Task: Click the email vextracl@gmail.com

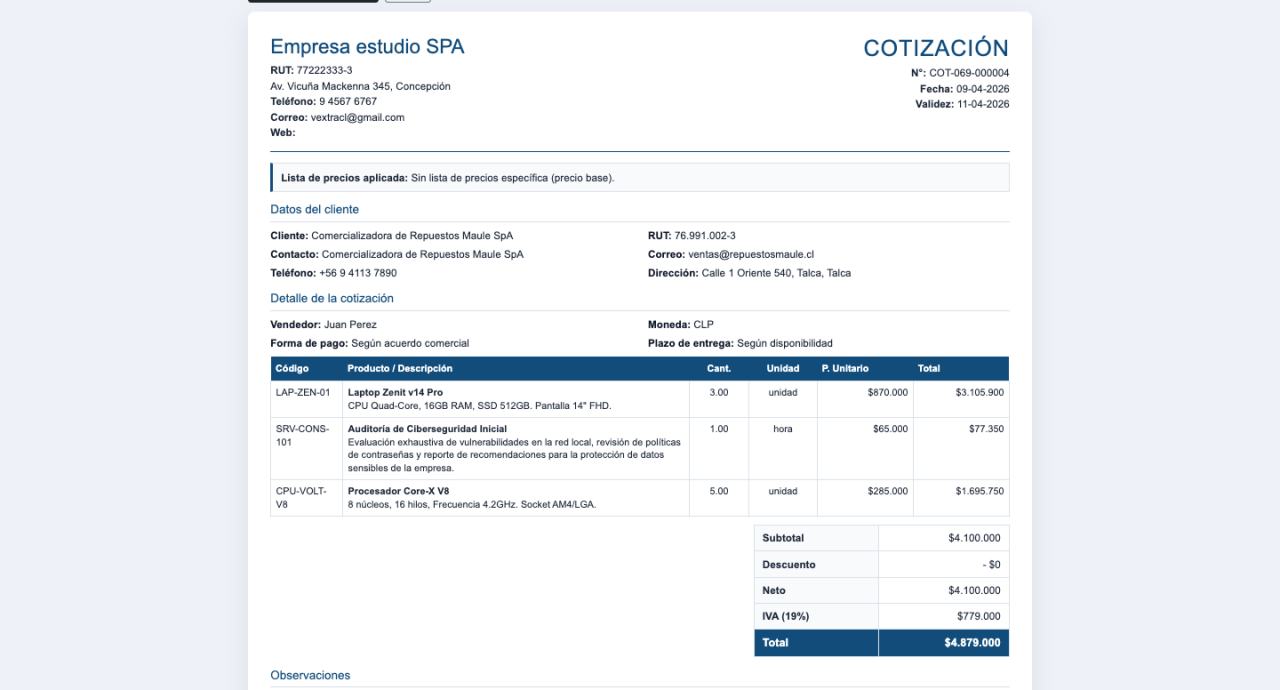Action: (358, 117)
